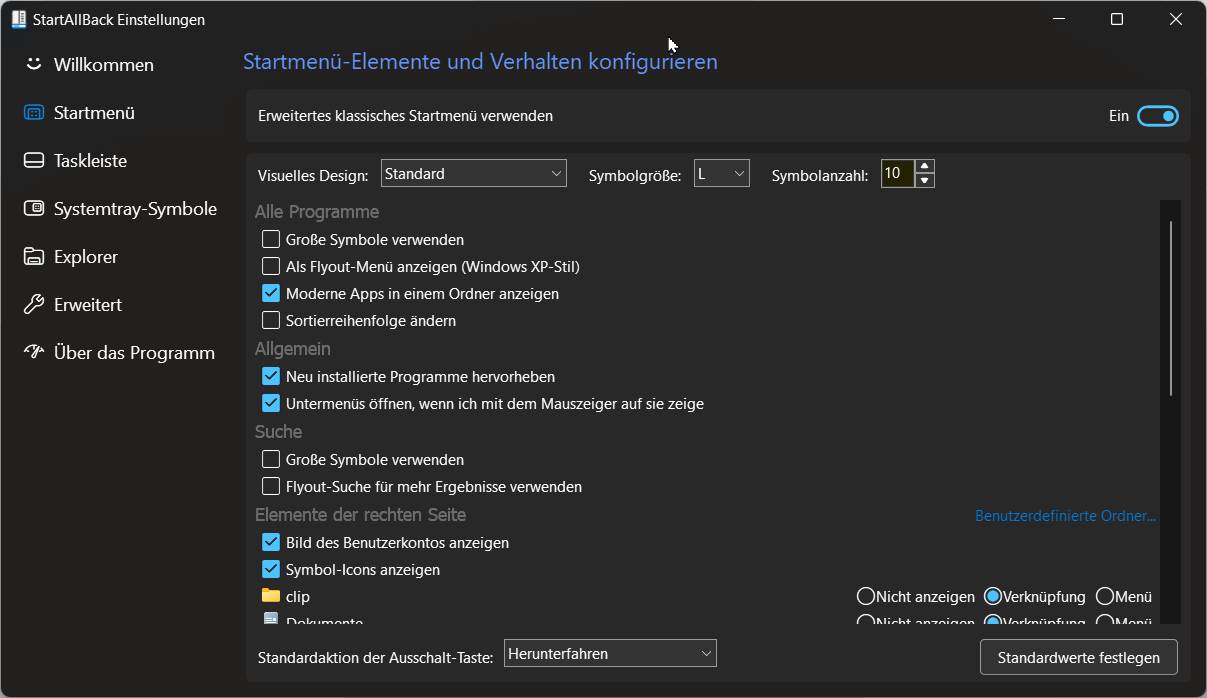
Task: Switch to the Explorer settings page
Action: (x=86, y=257)
